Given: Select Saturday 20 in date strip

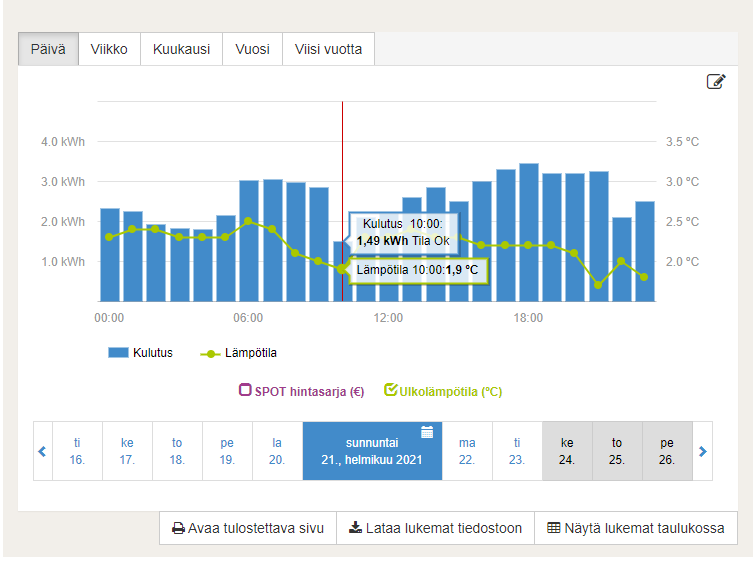Looking at the screenshot, I should [x=277, y=451].
